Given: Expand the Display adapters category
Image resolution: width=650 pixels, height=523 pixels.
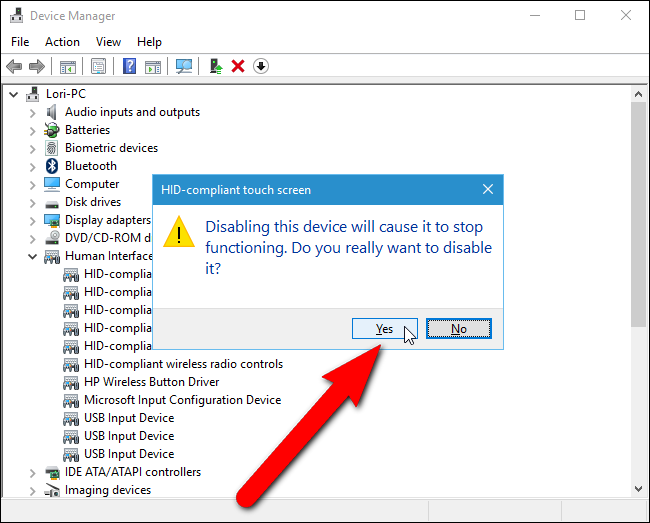Looking at the screenshot, I should (x=33, y=221).
